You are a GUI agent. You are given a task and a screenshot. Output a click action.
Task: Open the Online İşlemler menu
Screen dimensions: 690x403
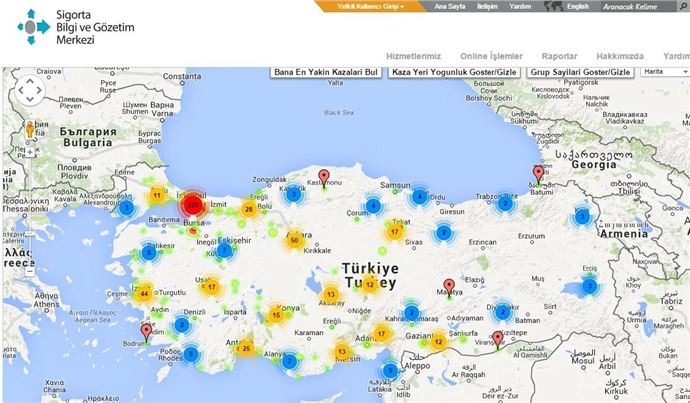coord(491,56)
